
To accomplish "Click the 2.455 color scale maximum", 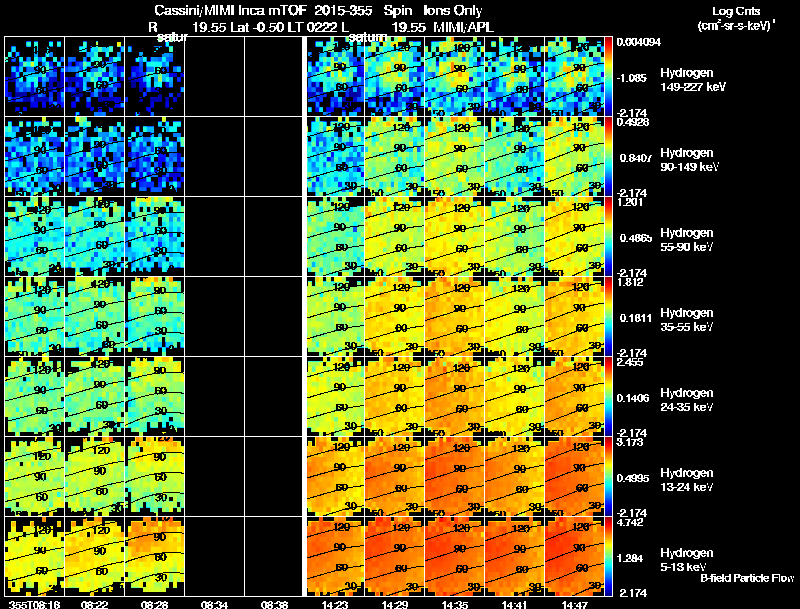I will pyautogui.click(x=630, y=363).
